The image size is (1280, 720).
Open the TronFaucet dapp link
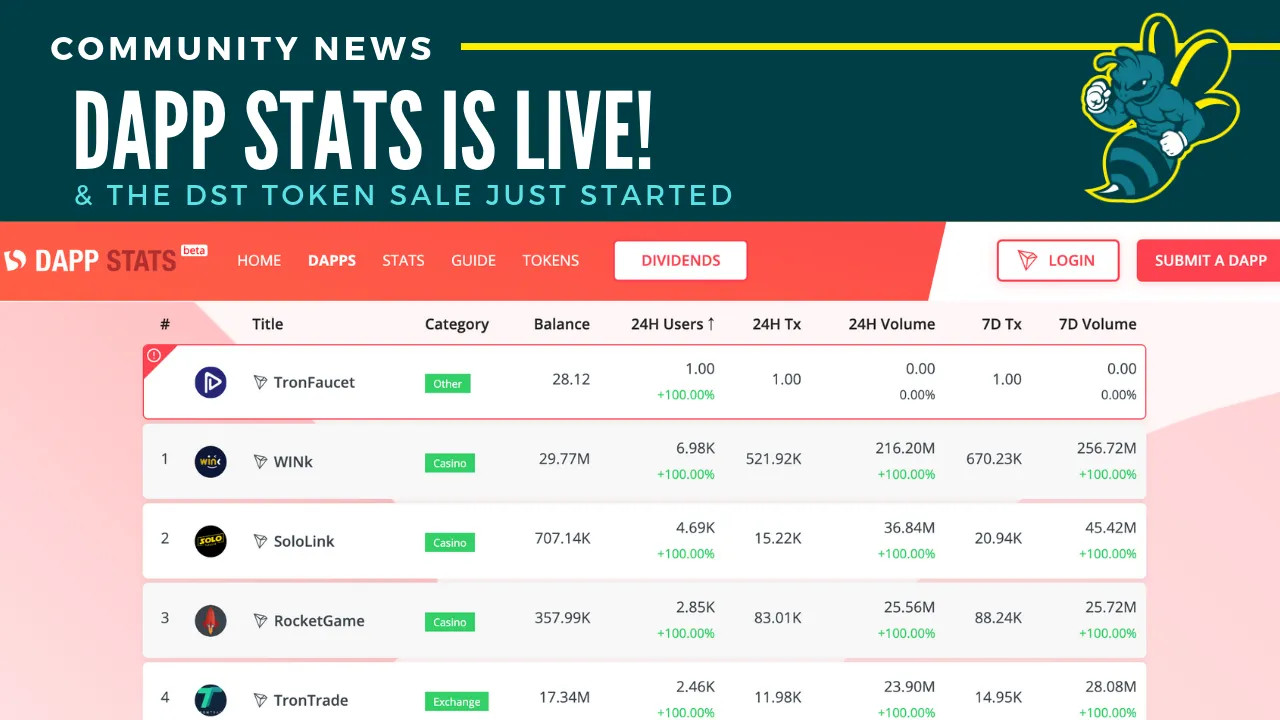[x=314, y=382]
